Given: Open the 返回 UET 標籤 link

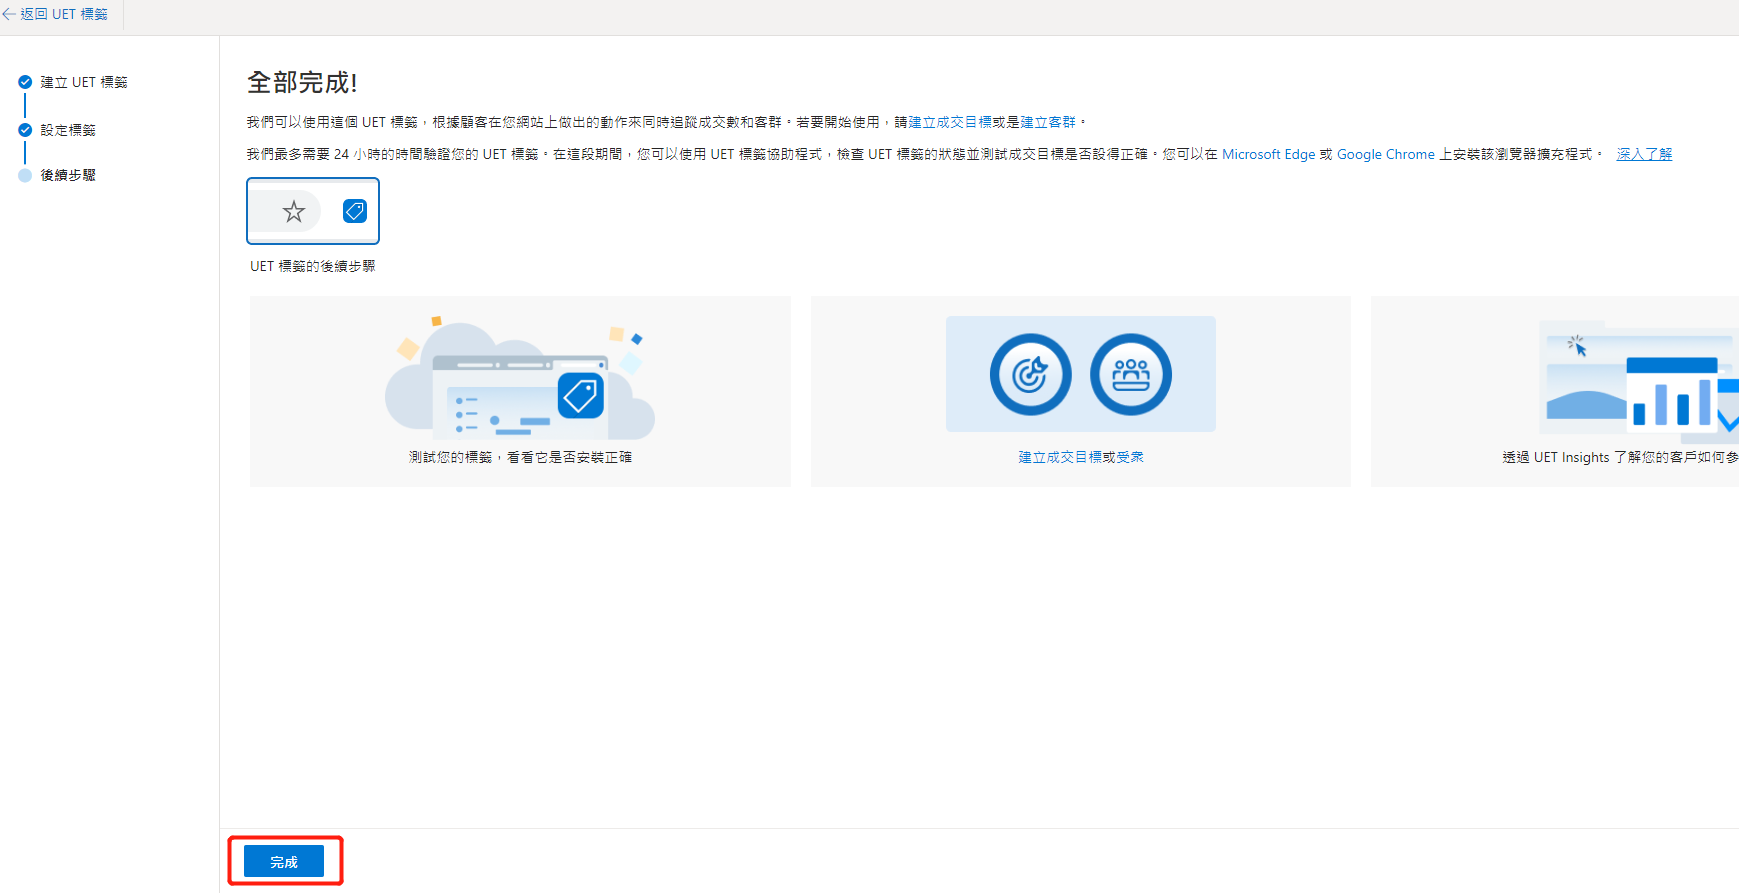Looking at the screenshot, I should pyautogui.click(x=64, y=14).
